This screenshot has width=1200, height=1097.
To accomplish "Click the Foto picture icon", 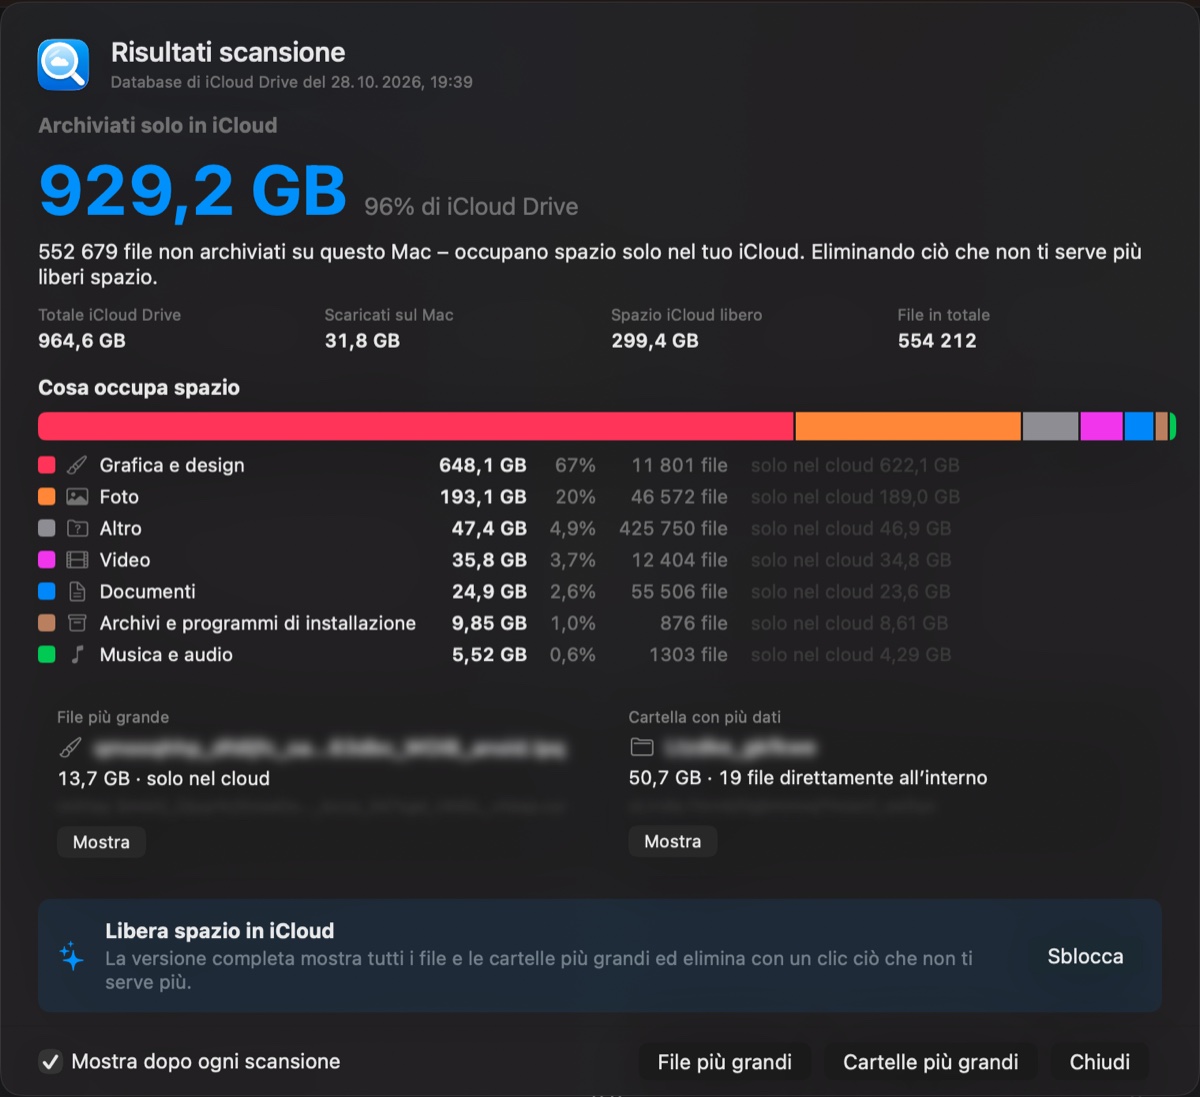I will 77,497.
